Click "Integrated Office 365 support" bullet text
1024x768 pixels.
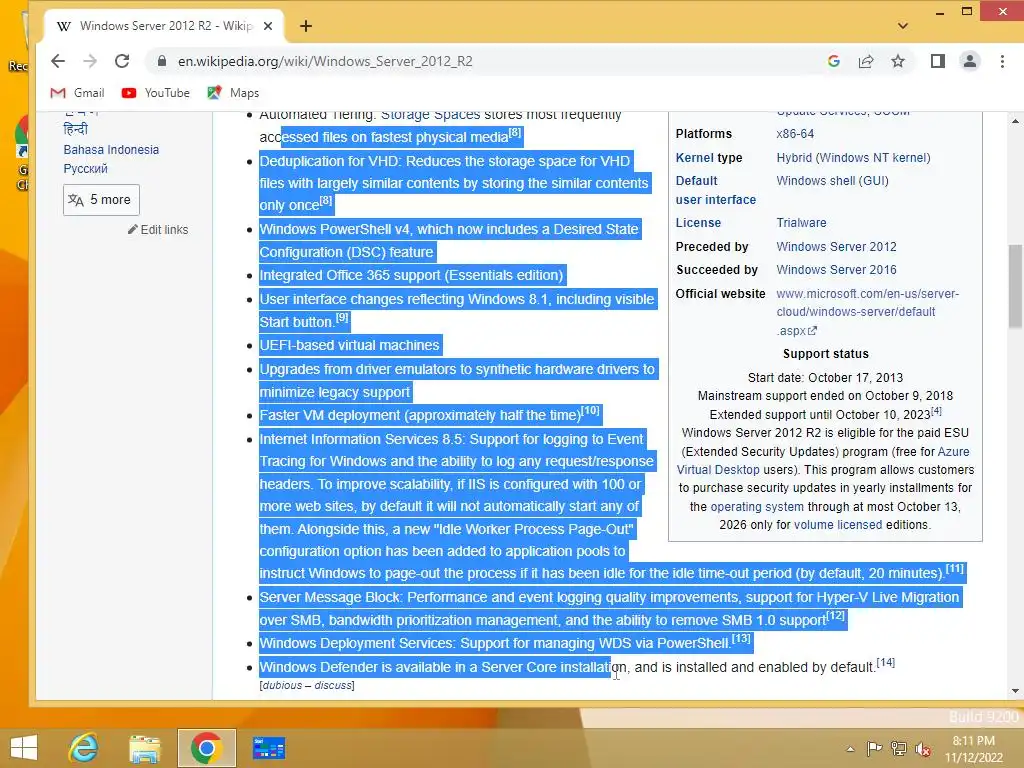(x=411, y=275)
